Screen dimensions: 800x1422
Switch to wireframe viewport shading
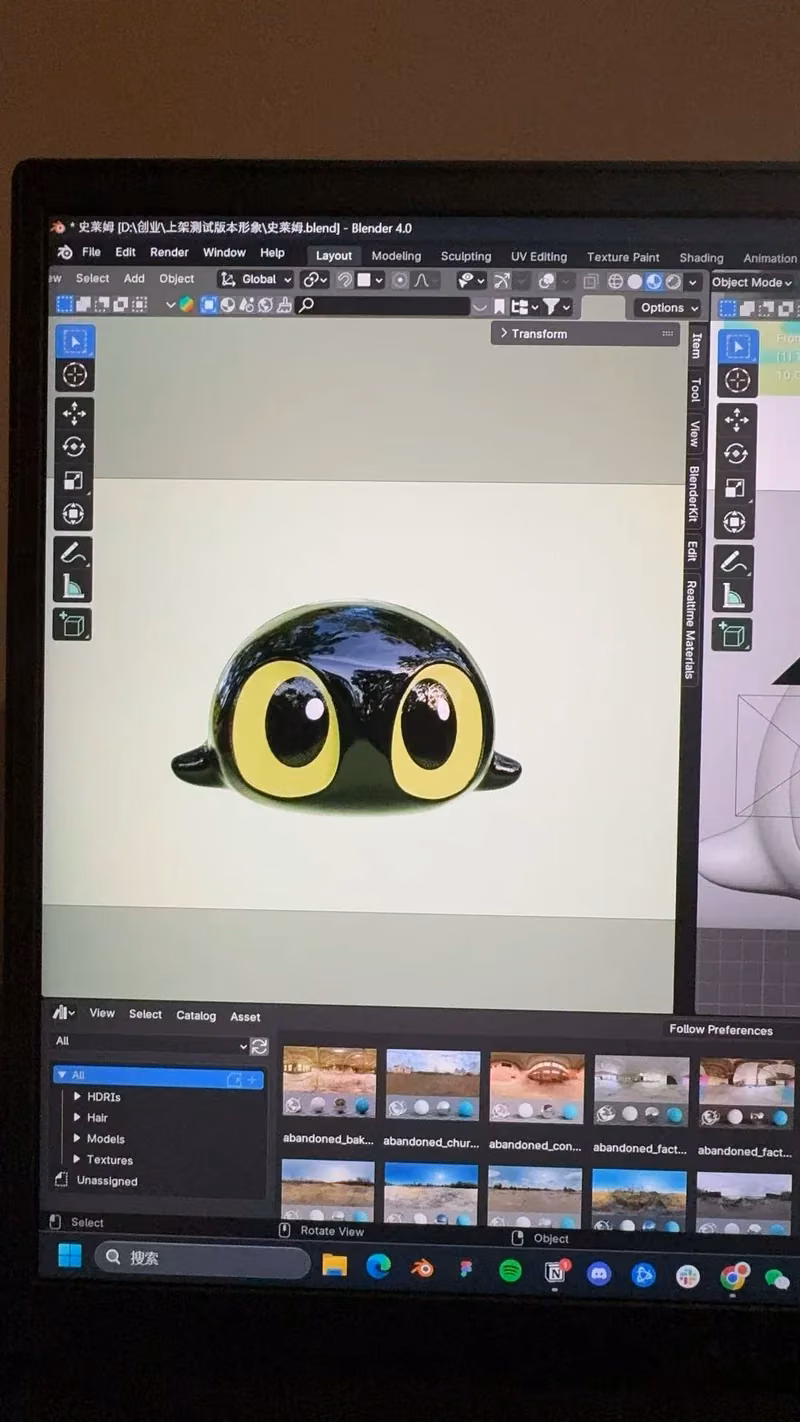tap(615, 282)
